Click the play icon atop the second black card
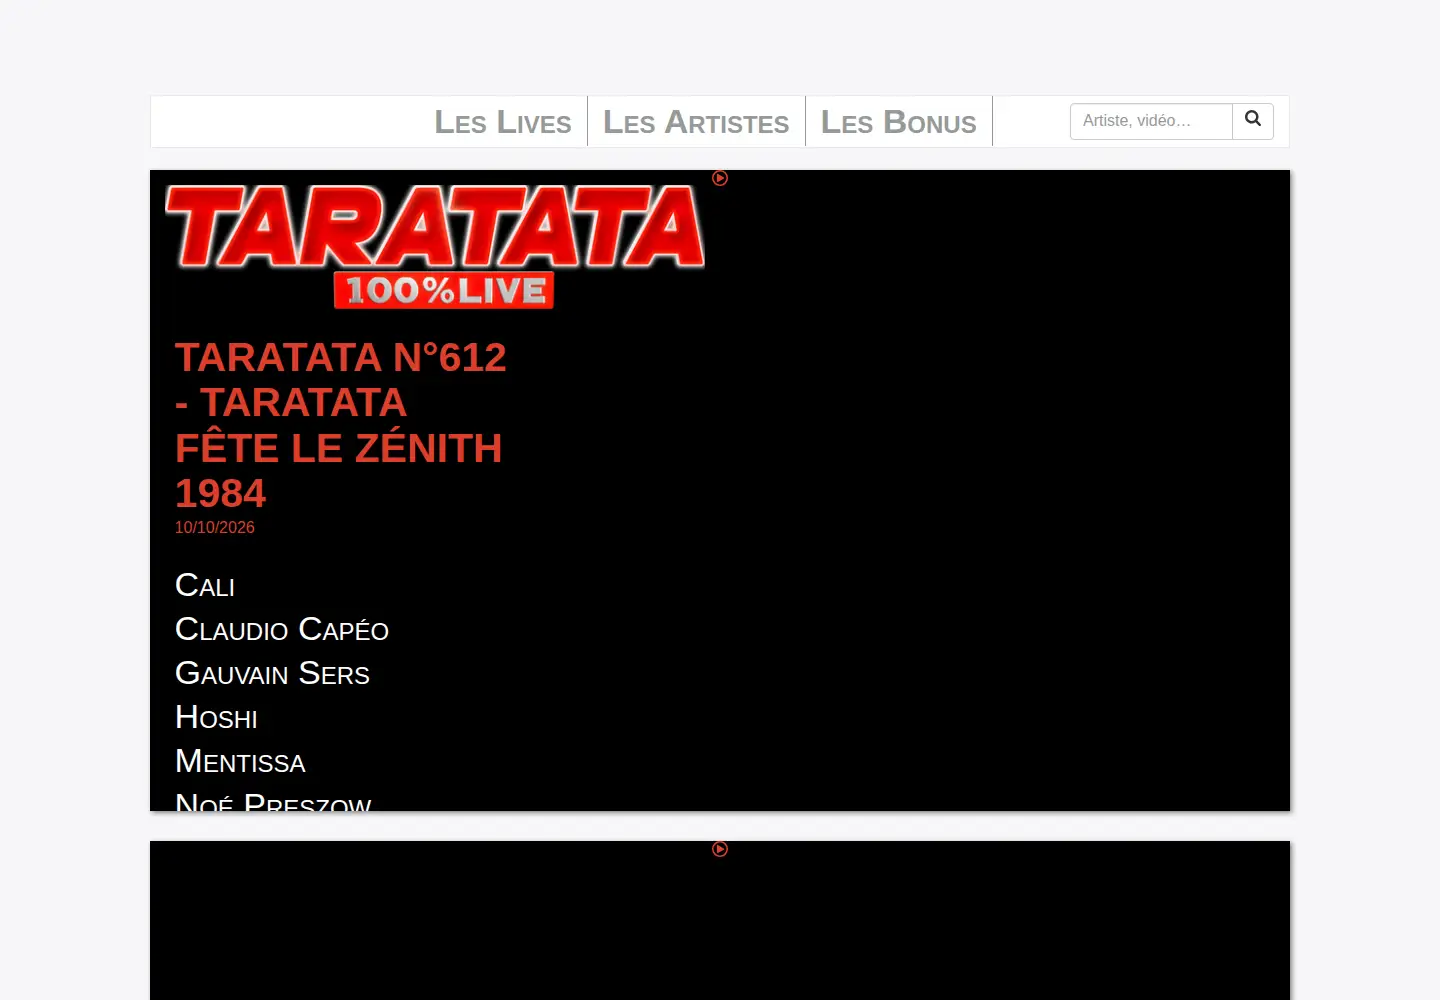This screenshot has width=1440, height=1000. (x=720, y=849)
